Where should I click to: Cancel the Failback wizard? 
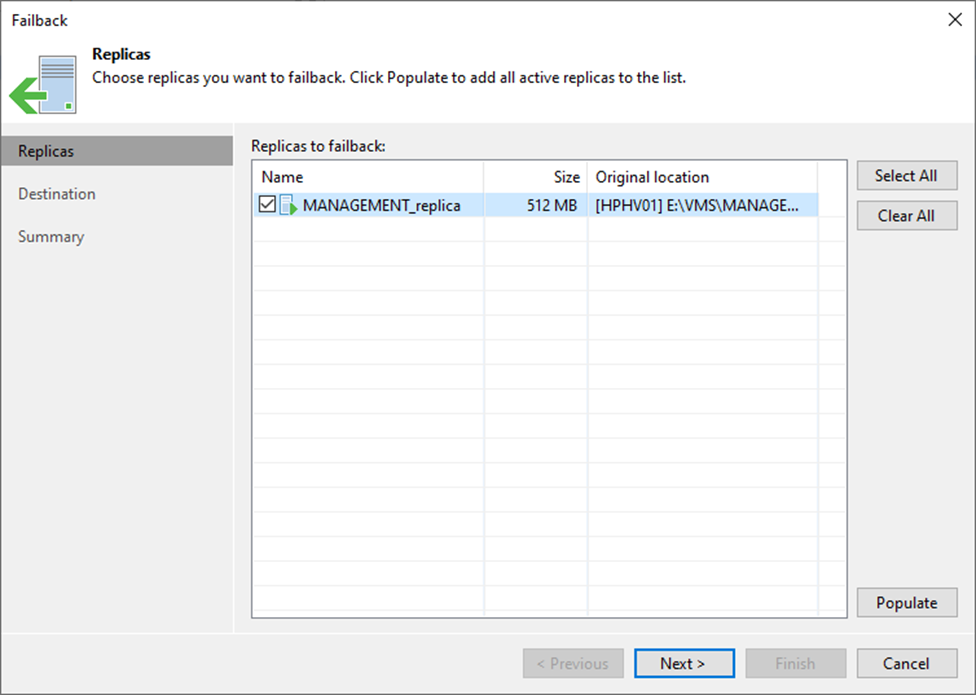(906, 663)
